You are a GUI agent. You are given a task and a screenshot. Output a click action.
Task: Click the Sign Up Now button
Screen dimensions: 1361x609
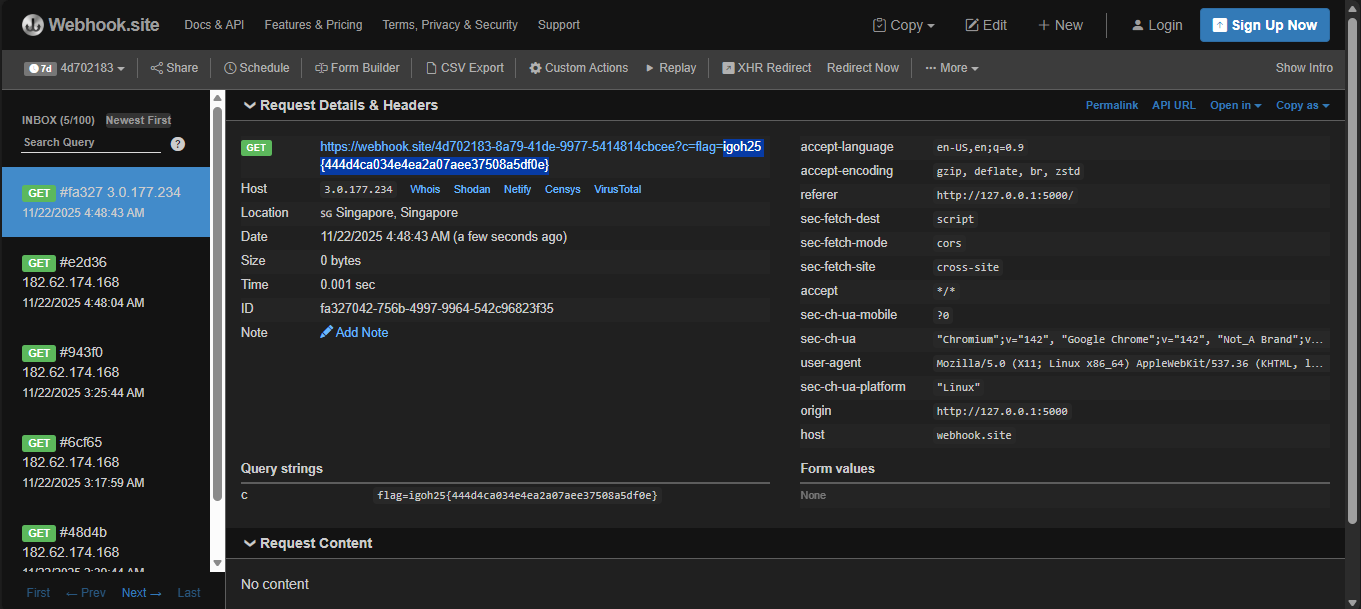[1264, 25]
